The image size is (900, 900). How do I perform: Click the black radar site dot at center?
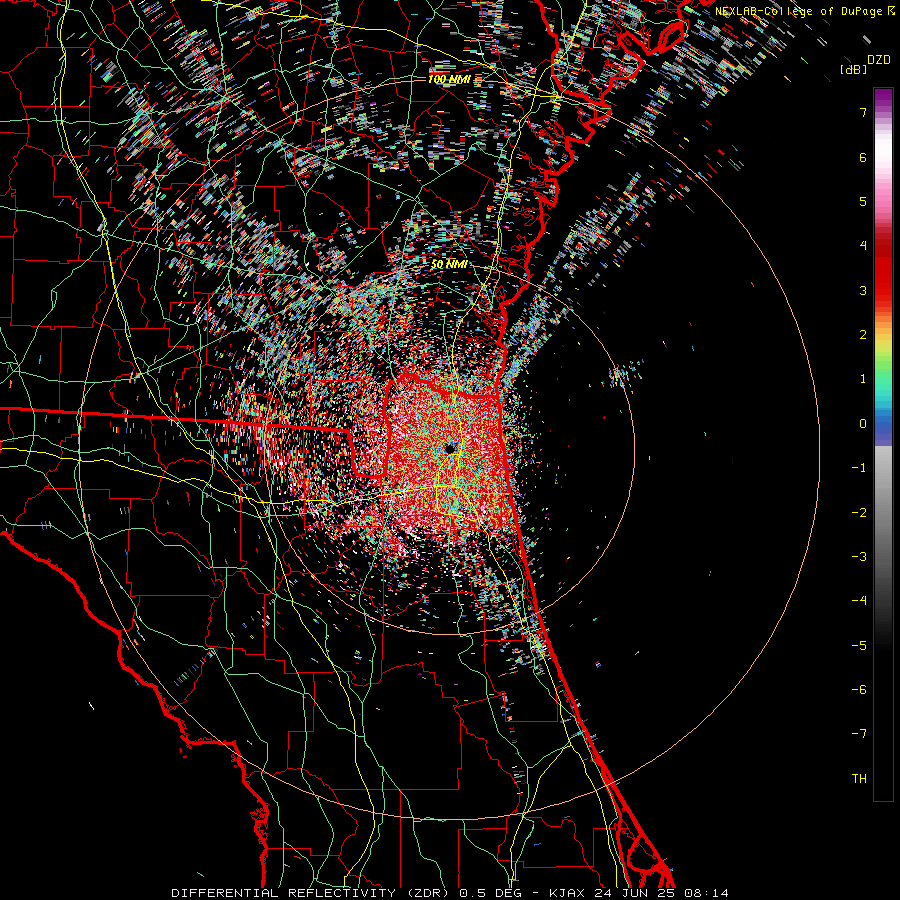451,448
